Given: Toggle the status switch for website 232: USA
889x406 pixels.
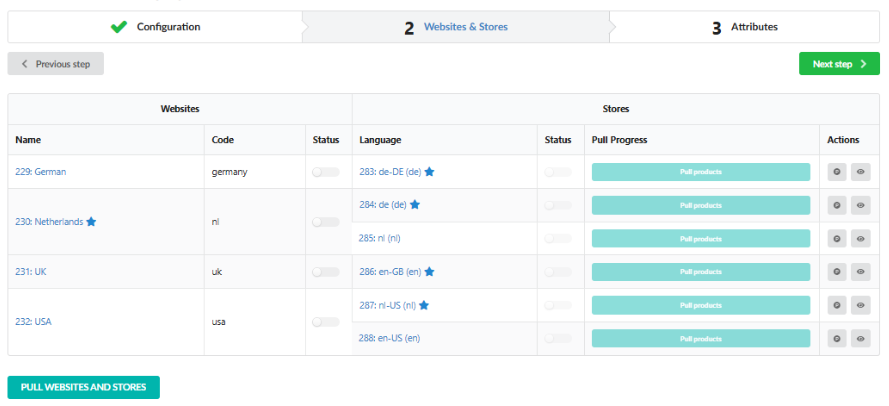Looking at the screenshot, I should point(325,322).
